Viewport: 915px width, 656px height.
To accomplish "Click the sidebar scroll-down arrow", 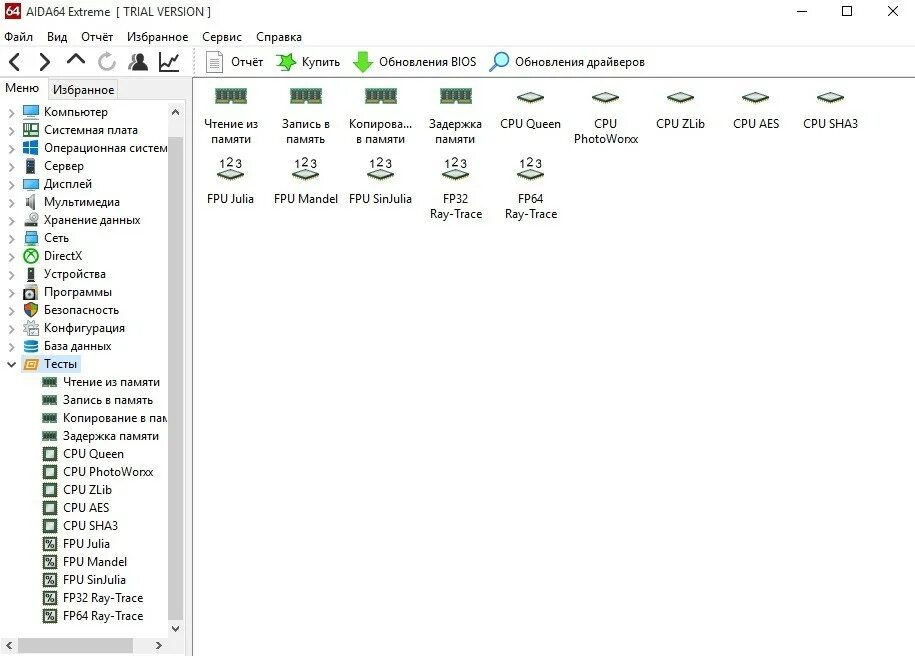I will pyautogui.click(x=175, y=629).
